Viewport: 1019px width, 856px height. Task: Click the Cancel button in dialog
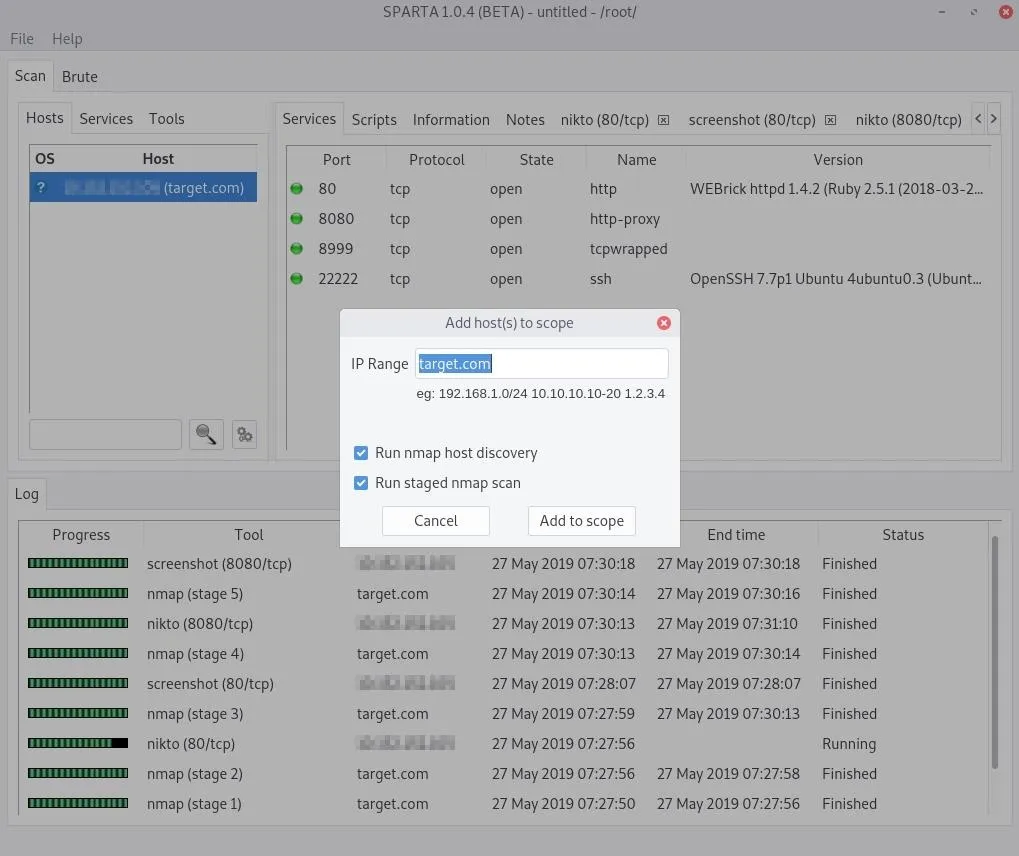pos(435,521)
